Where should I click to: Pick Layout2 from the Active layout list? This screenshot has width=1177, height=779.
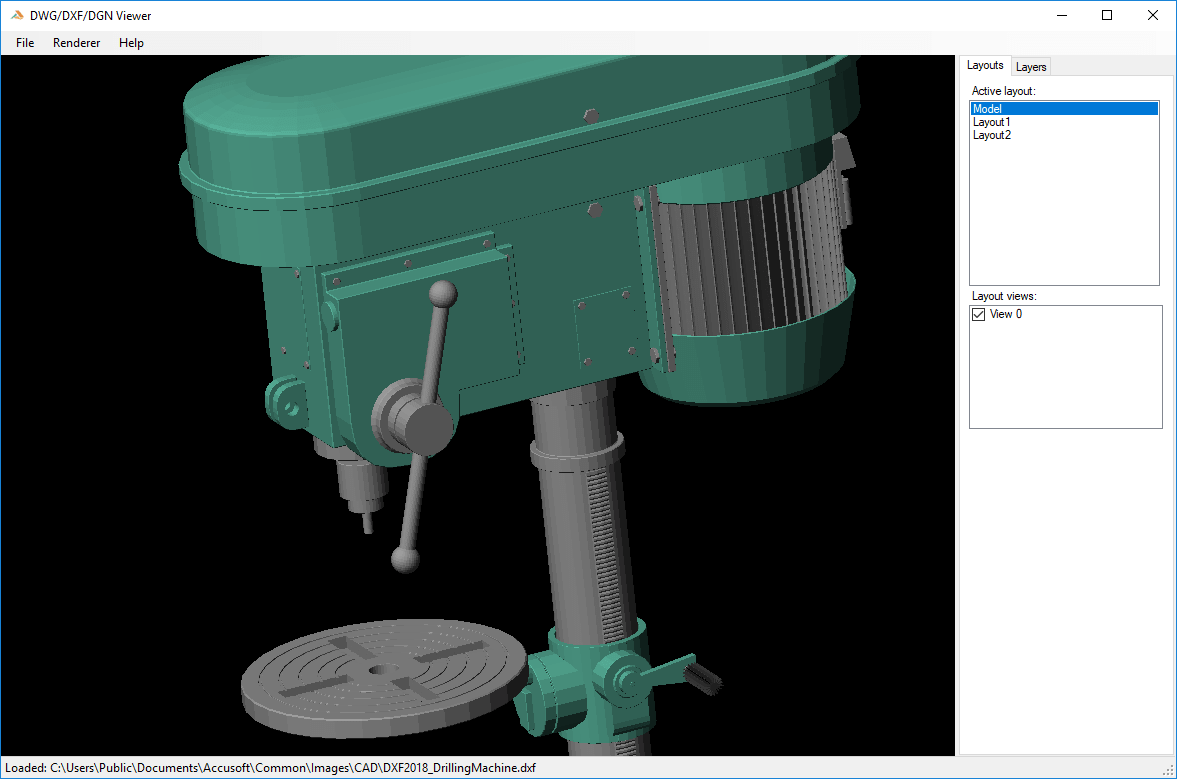tap(992, 135)
